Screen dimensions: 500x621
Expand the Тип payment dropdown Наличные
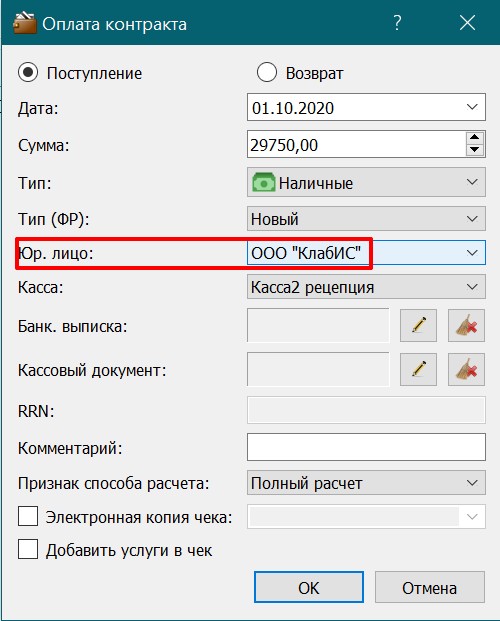[366, 182]
